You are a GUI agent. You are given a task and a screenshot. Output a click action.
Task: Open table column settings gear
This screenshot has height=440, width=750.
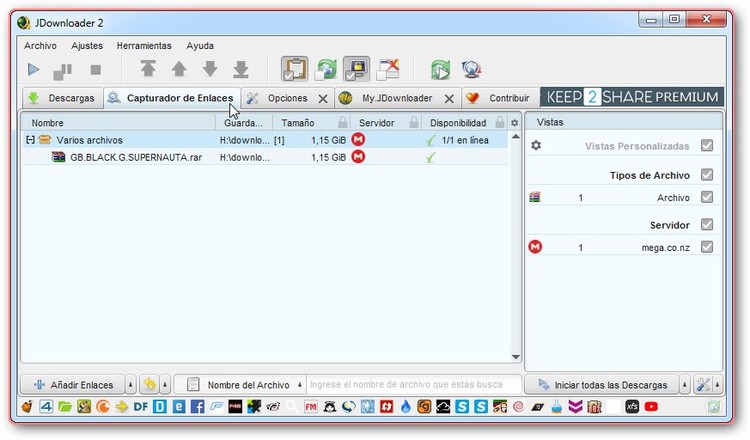[515, 123]
